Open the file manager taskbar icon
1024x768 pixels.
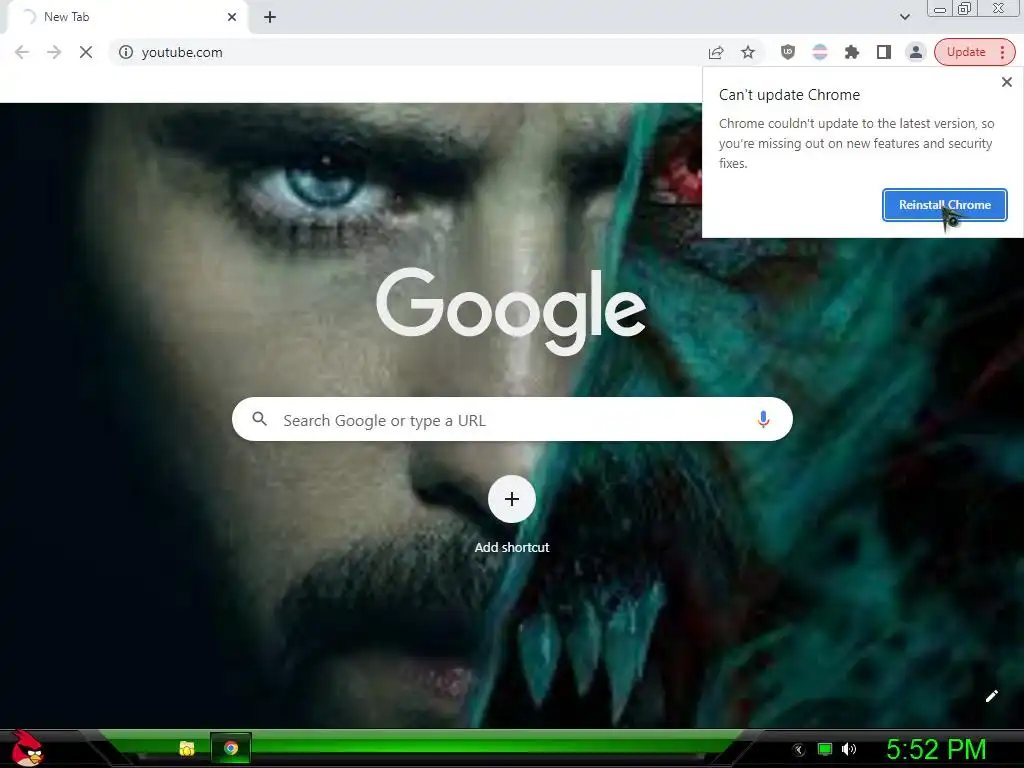pos(187,748)
